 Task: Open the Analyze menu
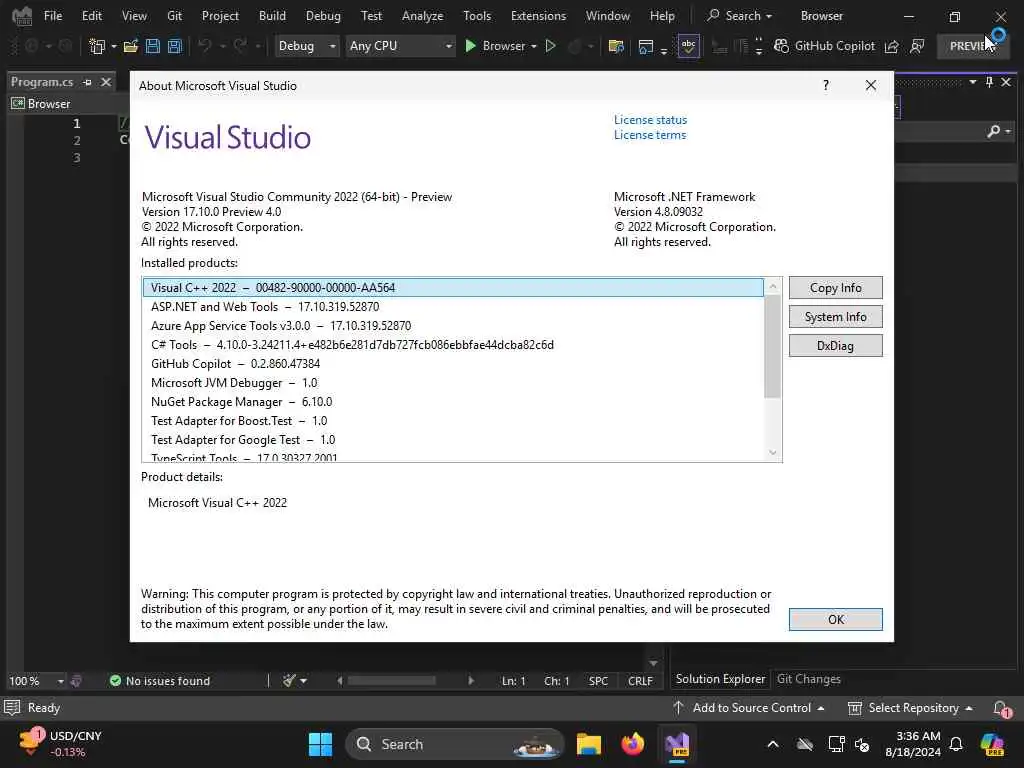coord(423,16)
